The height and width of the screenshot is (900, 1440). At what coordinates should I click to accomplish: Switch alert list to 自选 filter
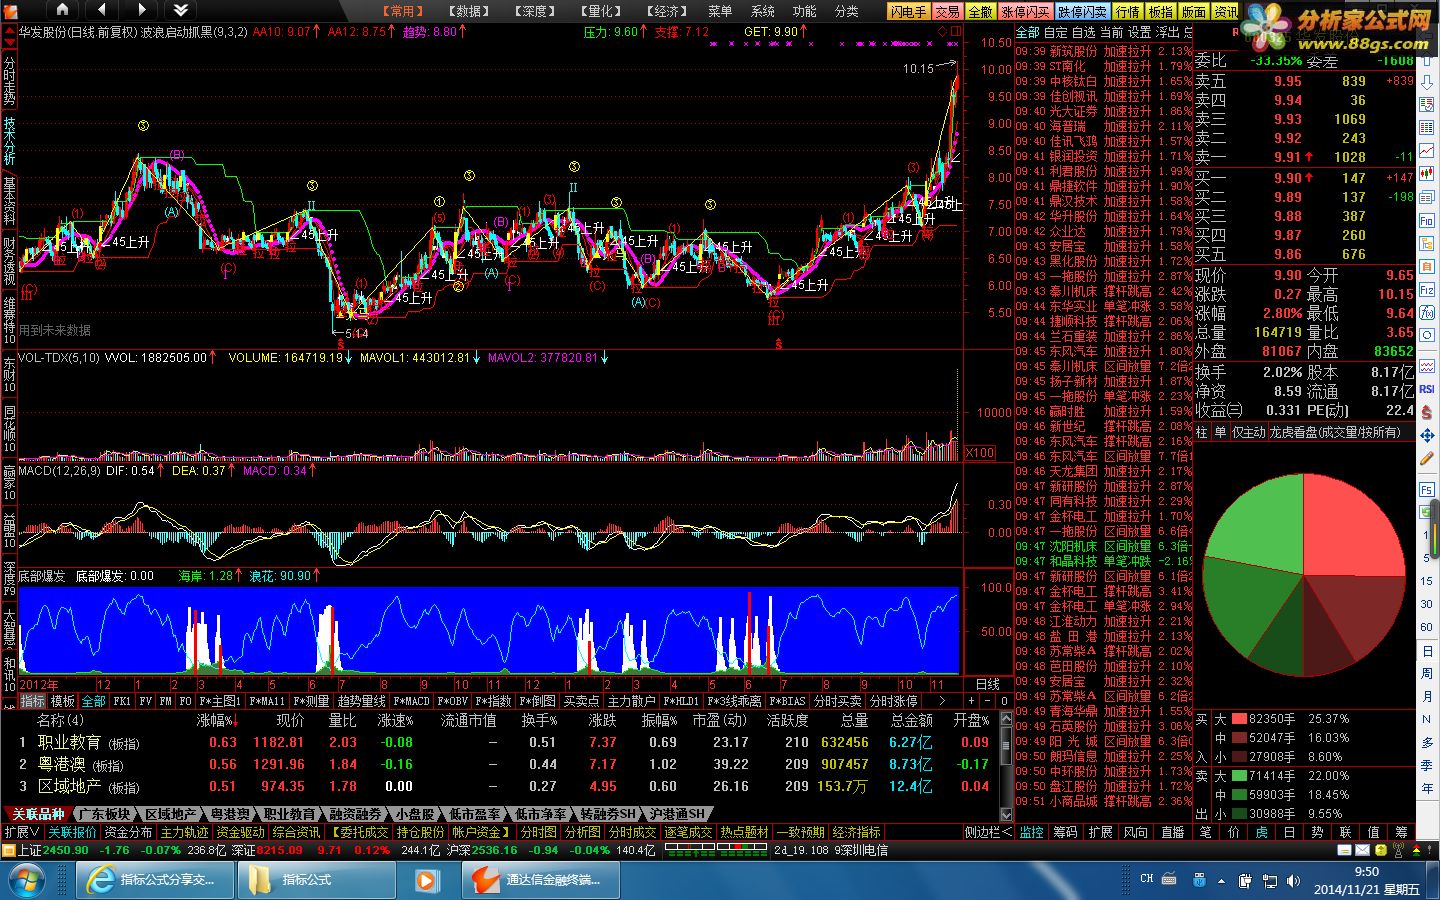[1084, 32]
